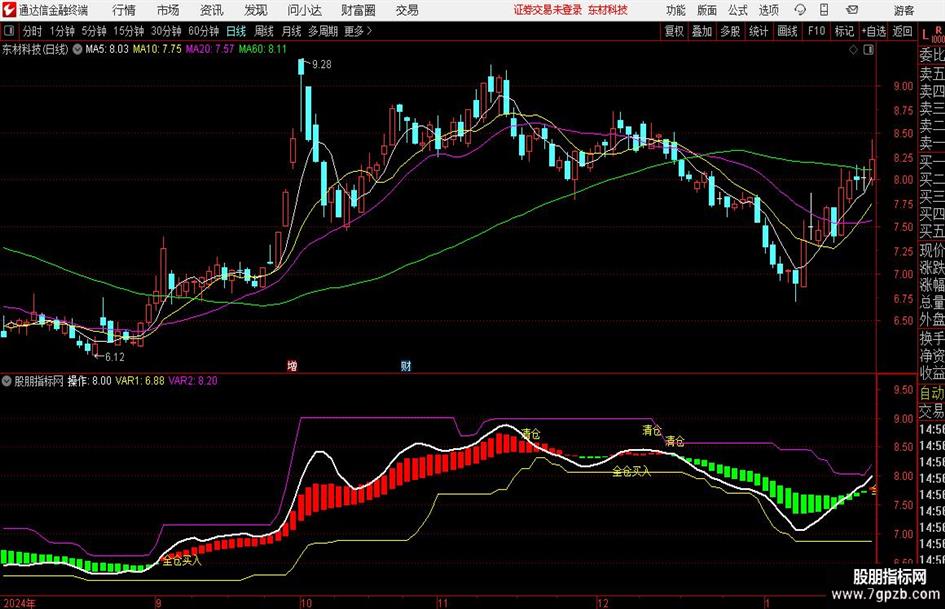The image size is (945, 609).
Task: Switch to 30分钟 period tab
Action: (166, 31)
